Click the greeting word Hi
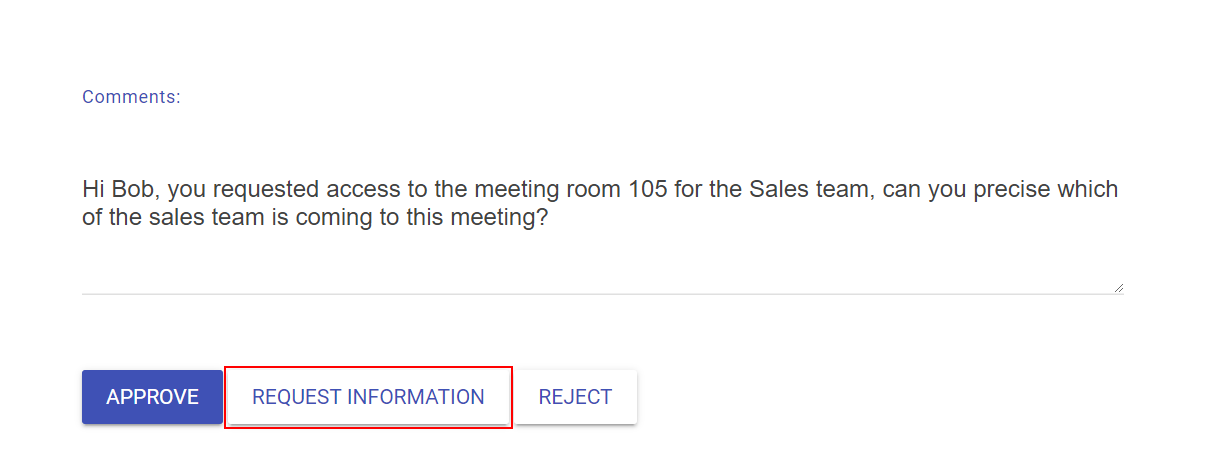 93,189
